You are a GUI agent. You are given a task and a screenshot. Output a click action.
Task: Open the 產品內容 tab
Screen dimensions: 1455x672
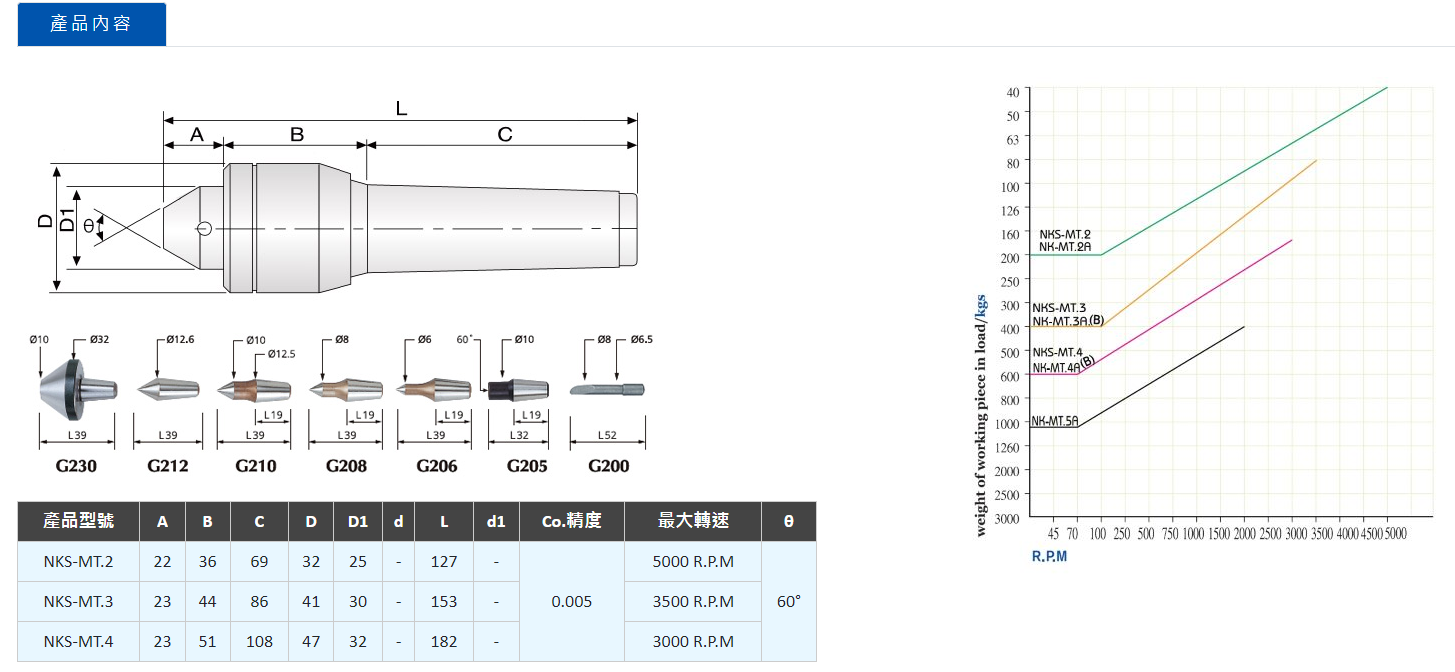tap(91, 24)
